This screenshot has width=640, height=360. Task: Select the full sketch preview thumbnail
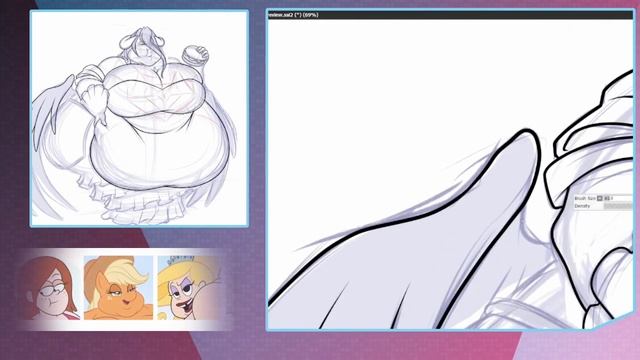pos(139,119)
